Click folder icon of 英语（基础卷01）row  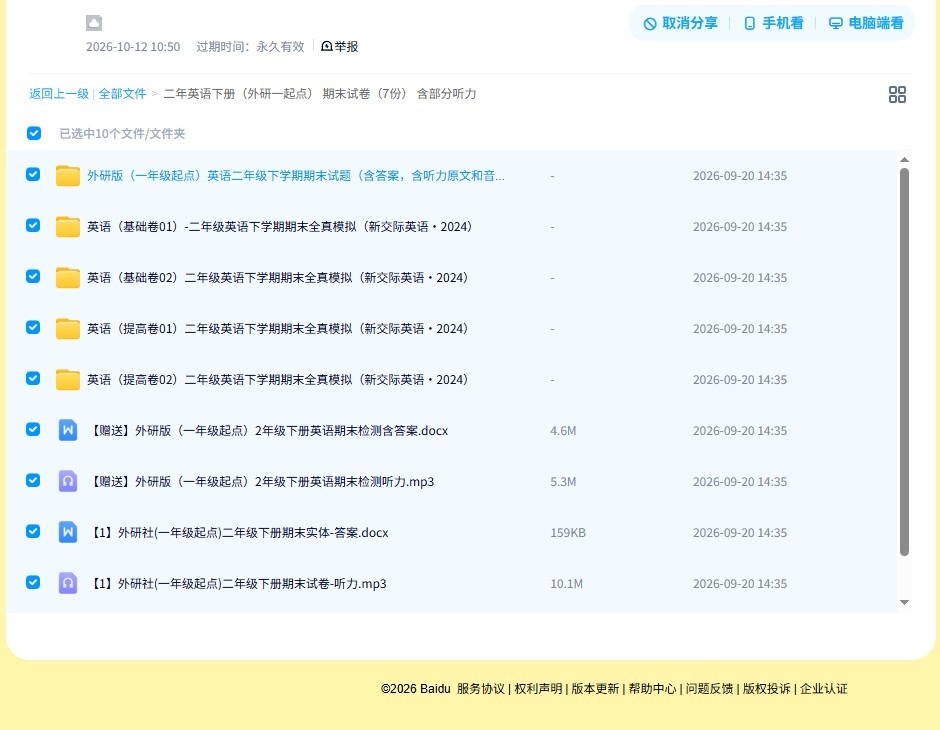pyautogui.click(x=68, y=227)
